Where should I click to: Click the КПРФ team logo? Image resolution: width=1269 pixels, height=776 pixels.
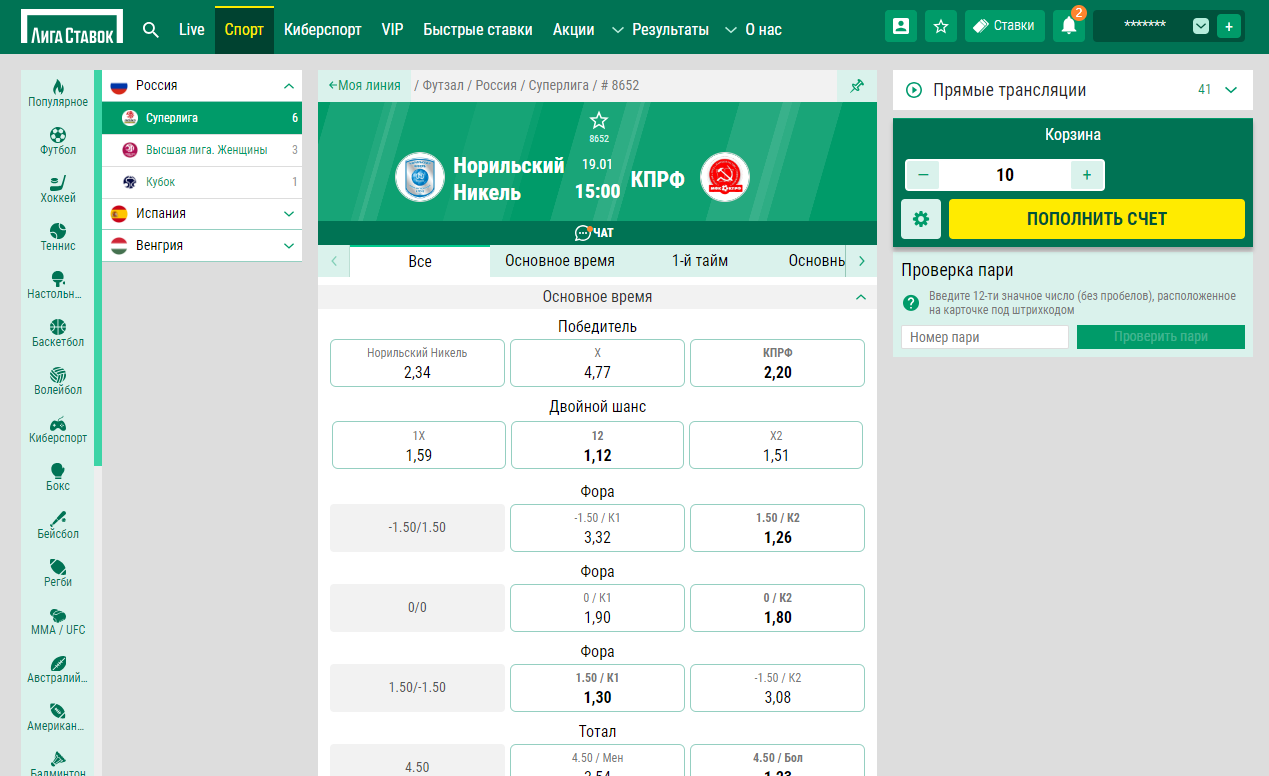[725, 177]
